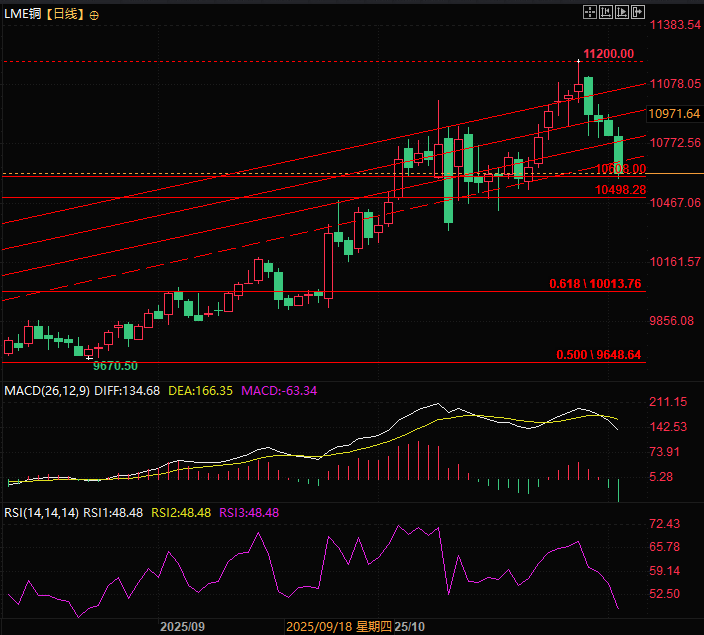
Task: Click the 10467.06 axis value
Action: (x=675, y=203)
